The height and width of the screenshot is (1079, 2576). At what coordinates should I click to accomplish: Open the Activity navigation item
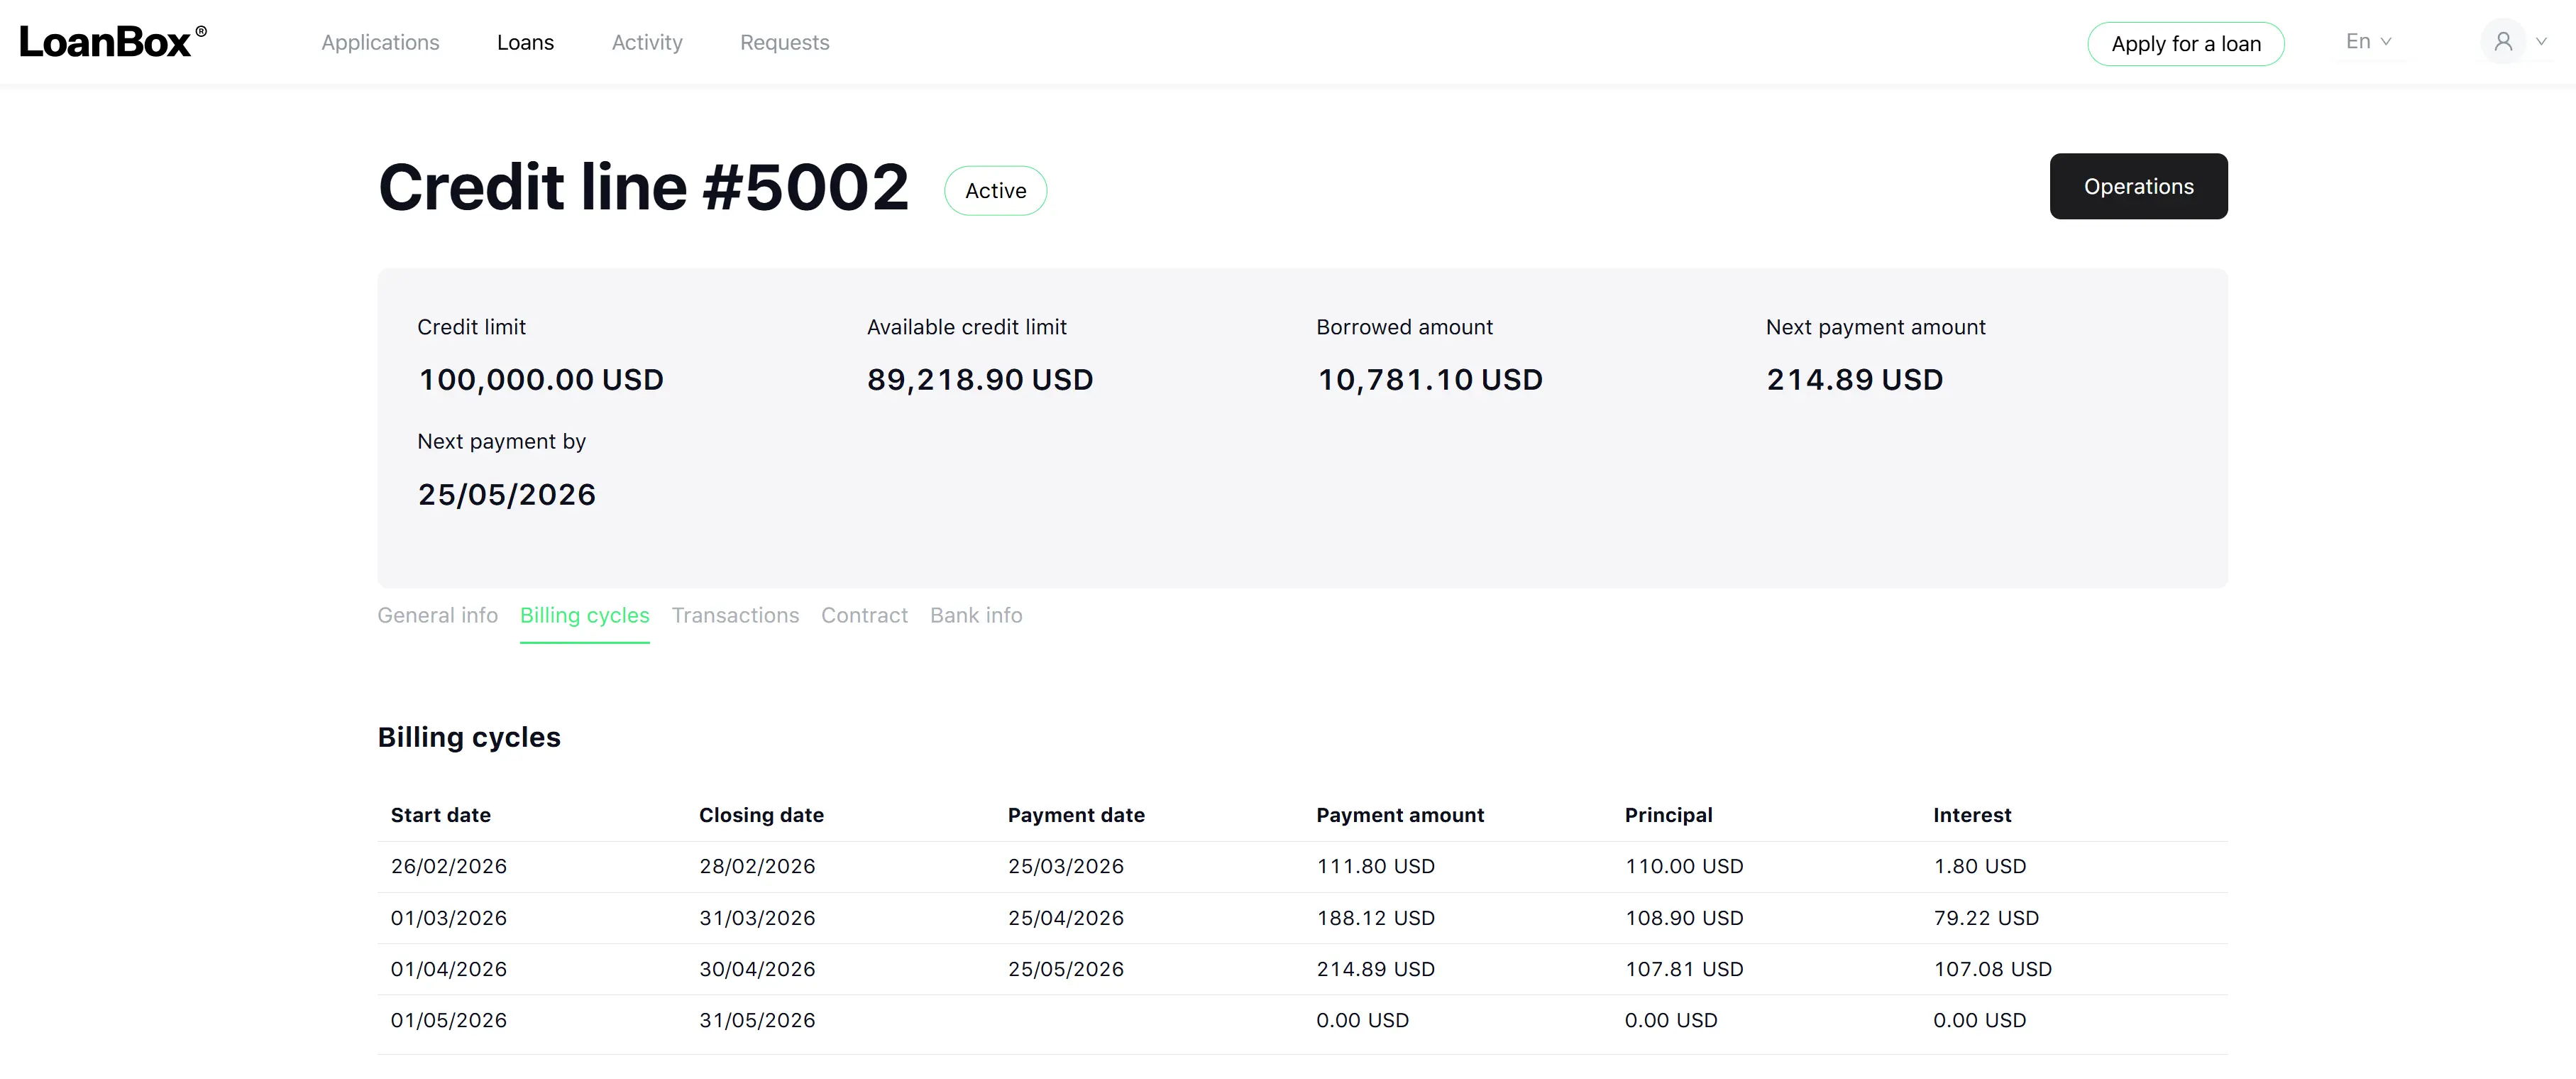point(647,42)
